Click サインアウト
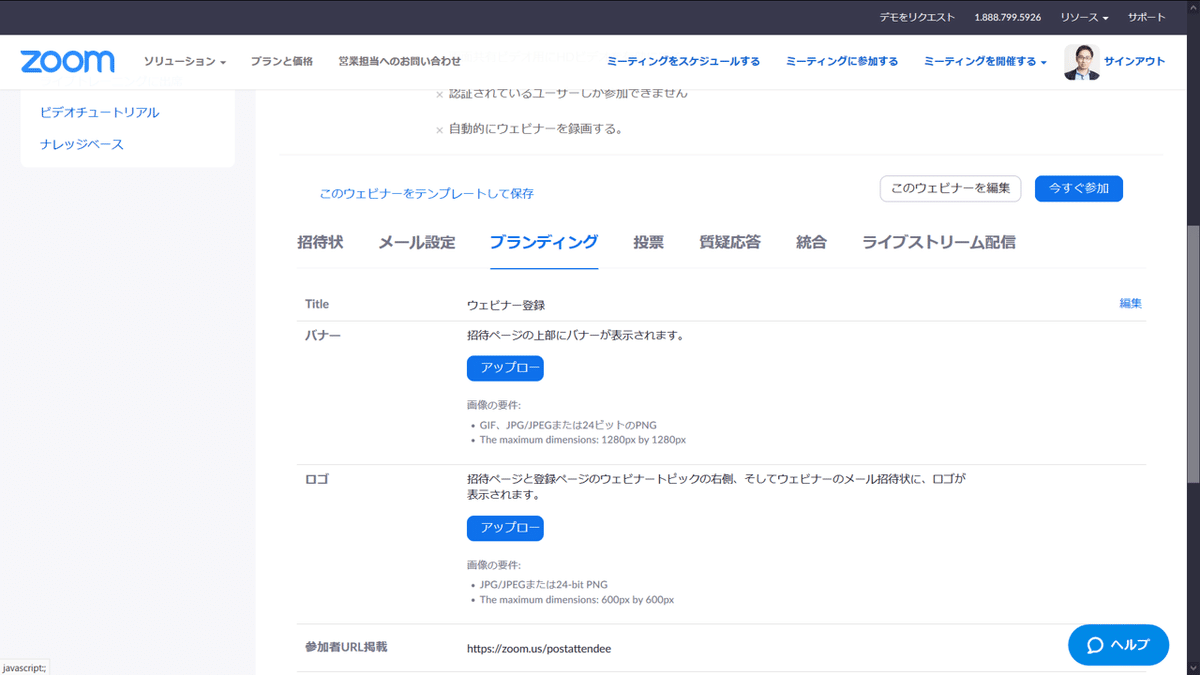 1135,62
